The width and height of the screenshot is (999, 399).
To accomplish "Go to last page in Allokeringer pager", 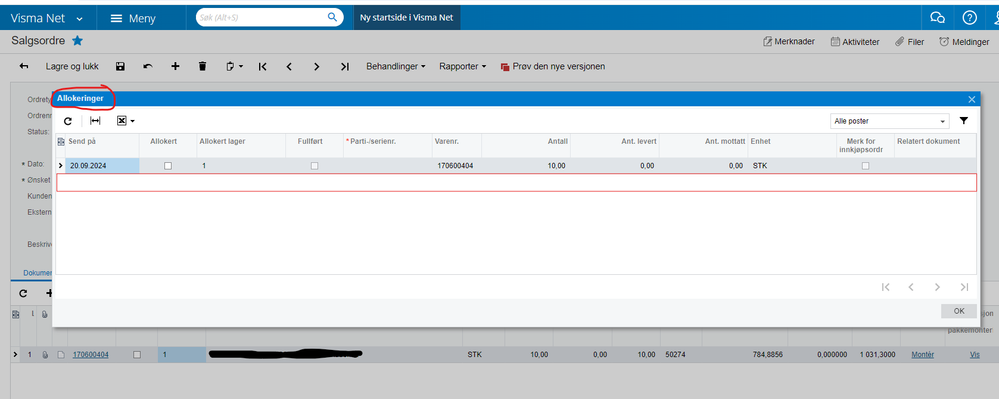I will click(964, 287).
